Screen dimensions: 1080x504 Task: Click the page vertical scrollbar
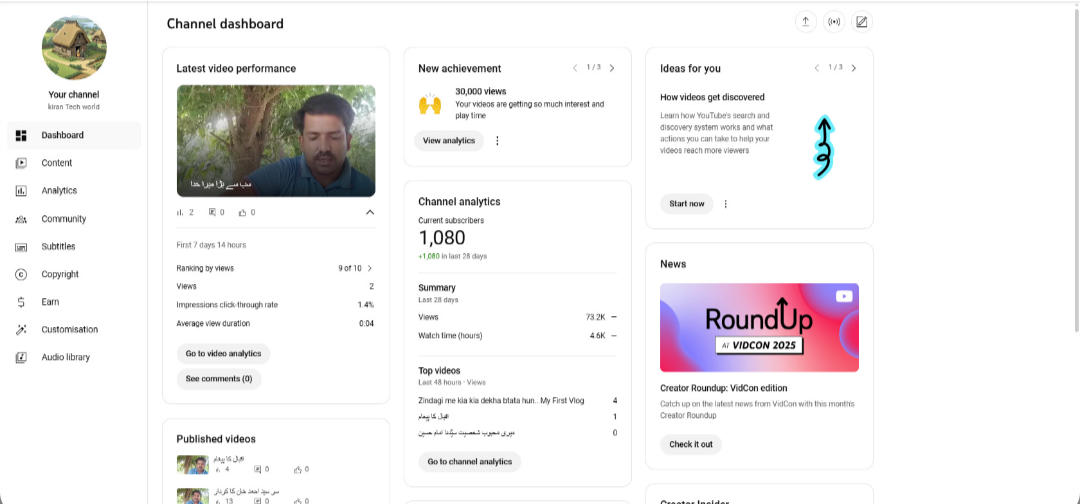click(1077, 172)
